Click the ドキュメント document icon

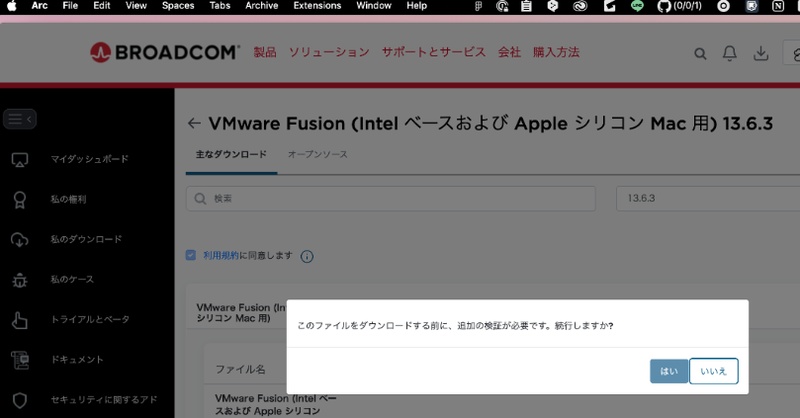[x=20, y=360]
